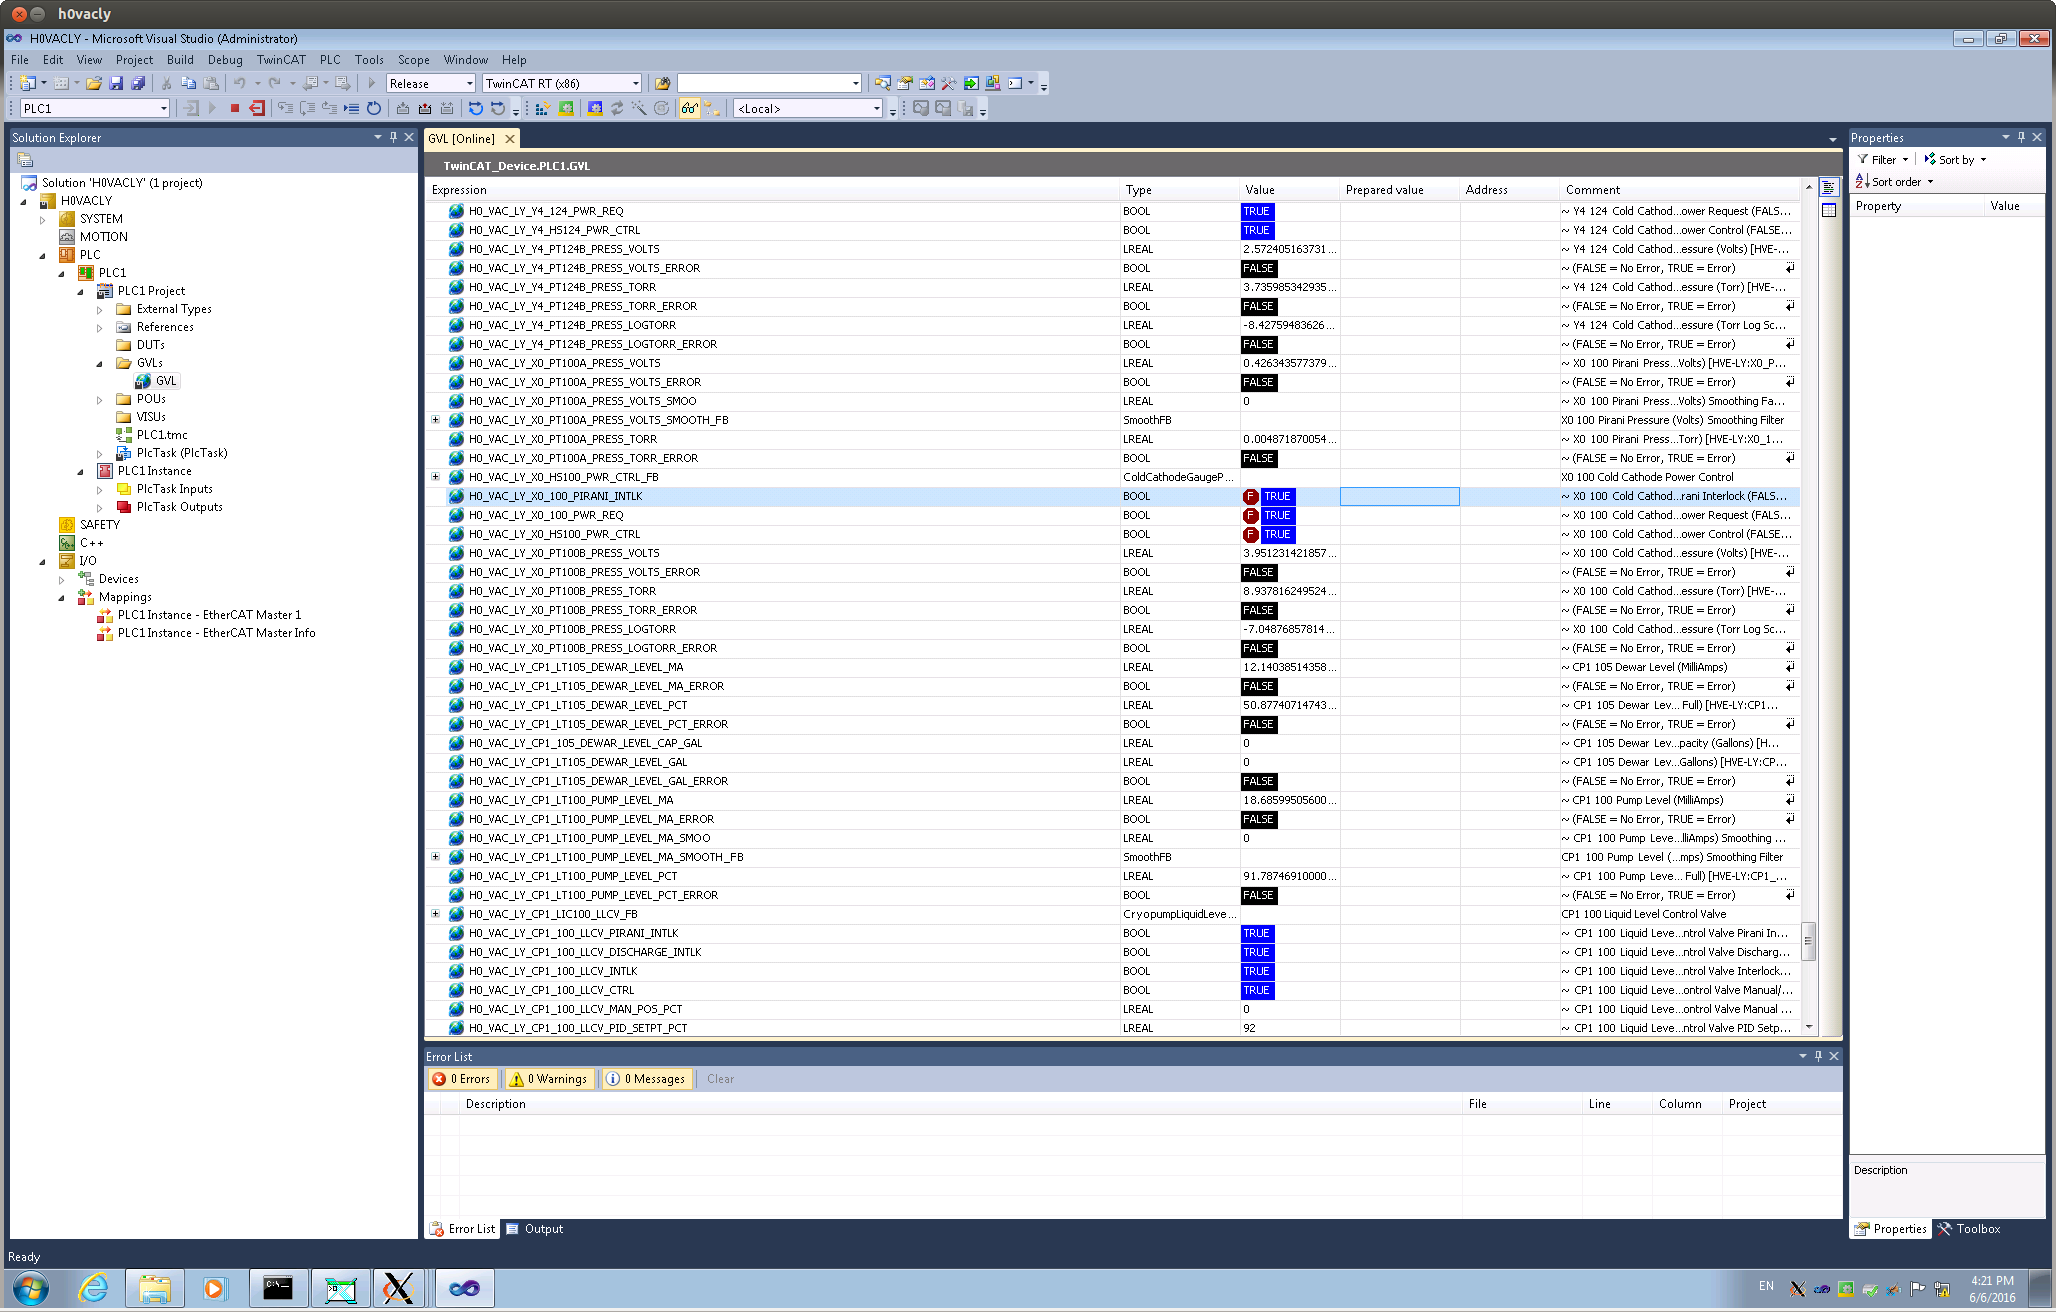Click the 0 Errors filter button
The height and width of the screenshot is (1312, 2056).
click(462, 1080)
